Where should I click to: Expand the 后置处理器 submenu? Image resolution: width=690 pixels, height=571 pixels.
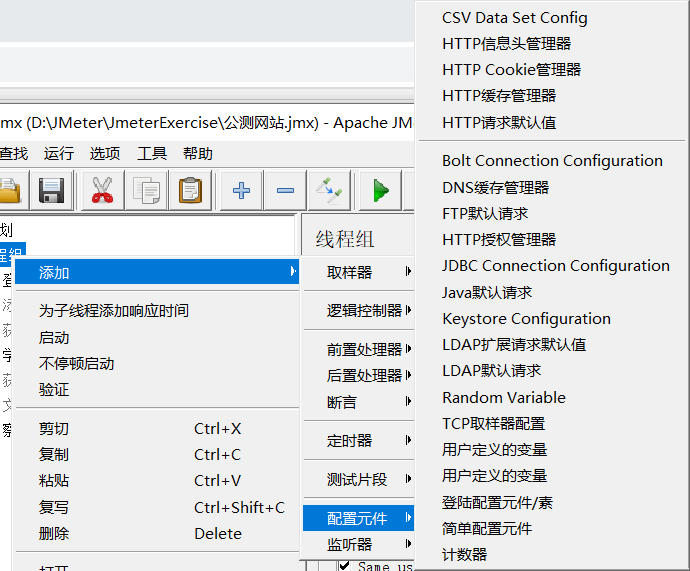pyautogui.click(x=359, y=375)
